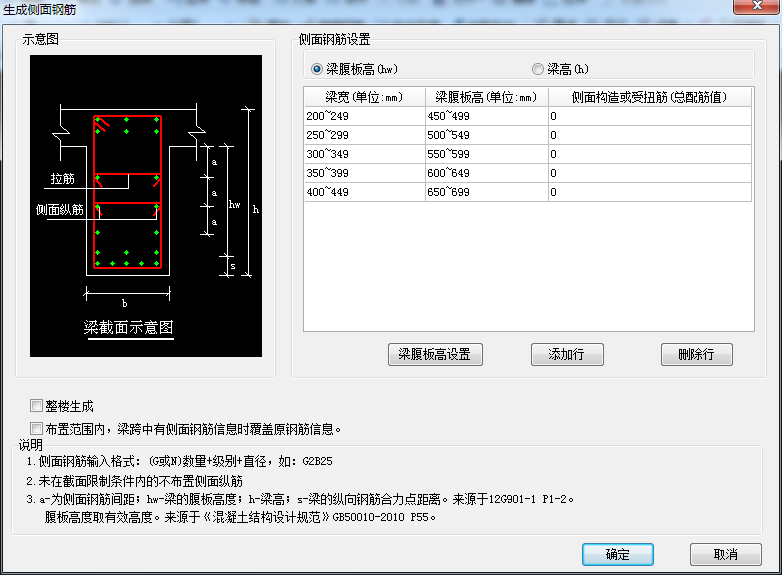782x575 pixels.
Task: Select the 650~699 web height cell
Action: tap(487, 192)
